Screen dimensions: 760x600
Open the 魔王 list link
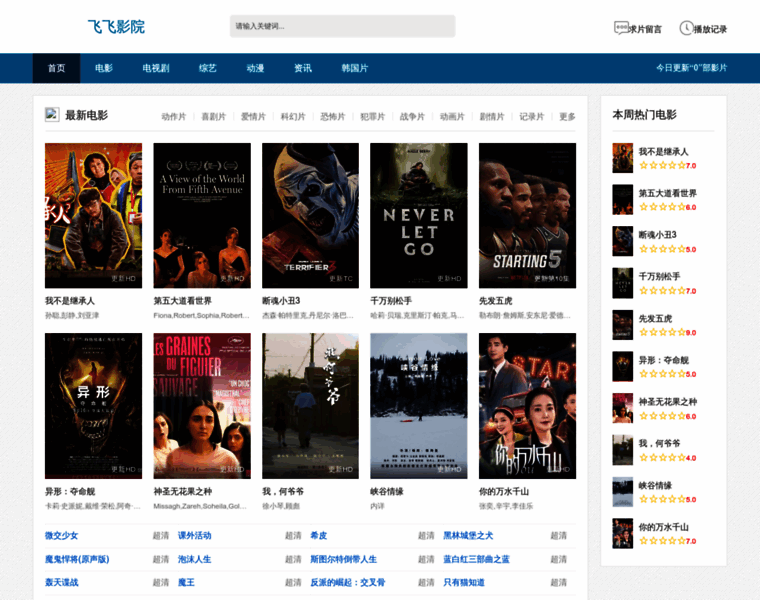tap(186, 583)
